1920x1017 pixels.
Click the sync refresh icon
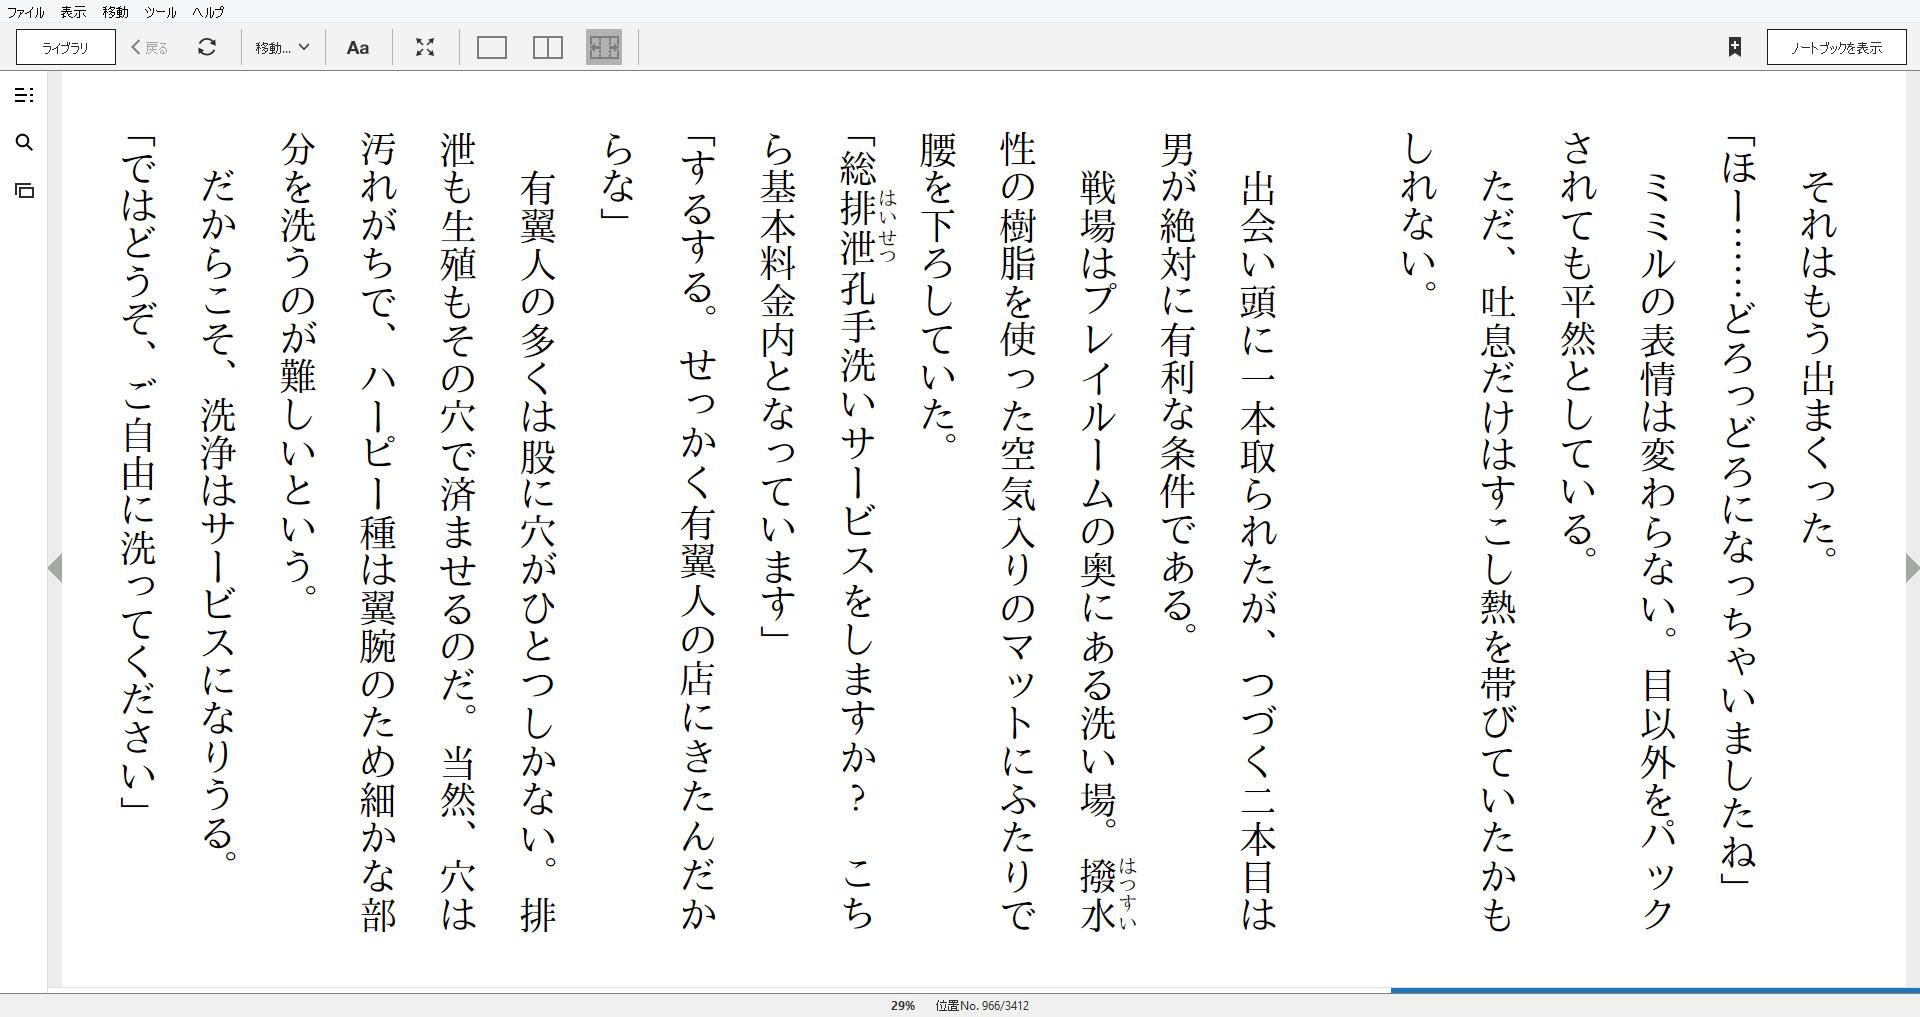pyautogui.click(x=207, y=47)
